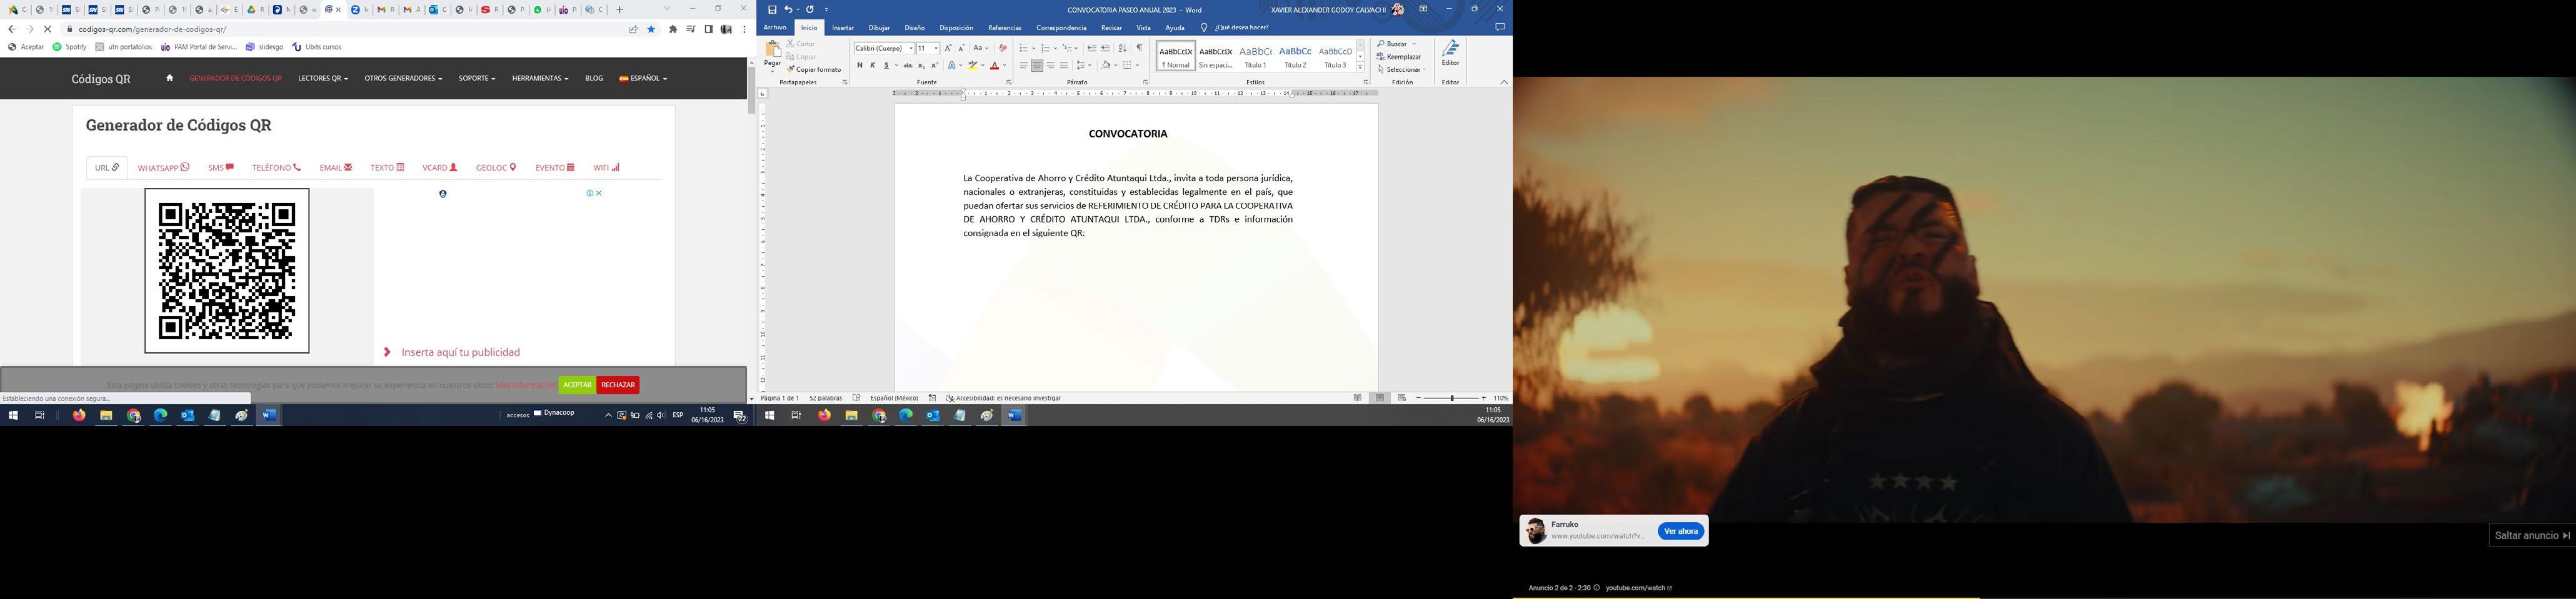The height and width of the screenshot is (599, 2576).
Task: Select the WHATSAPP QR type tab
Action: pyautogui.click(x=164, y=168)
